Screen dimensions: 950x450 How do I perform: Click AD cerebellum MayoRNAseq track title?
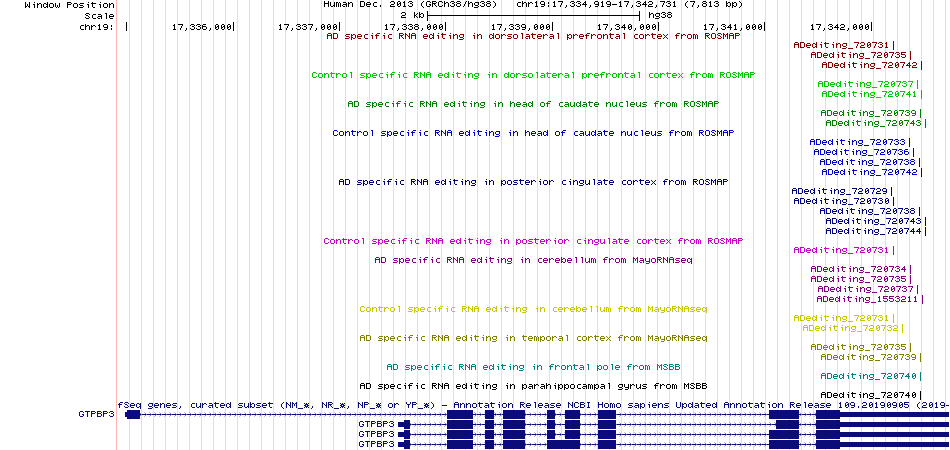pyautogui.click(x=533, y=260)
